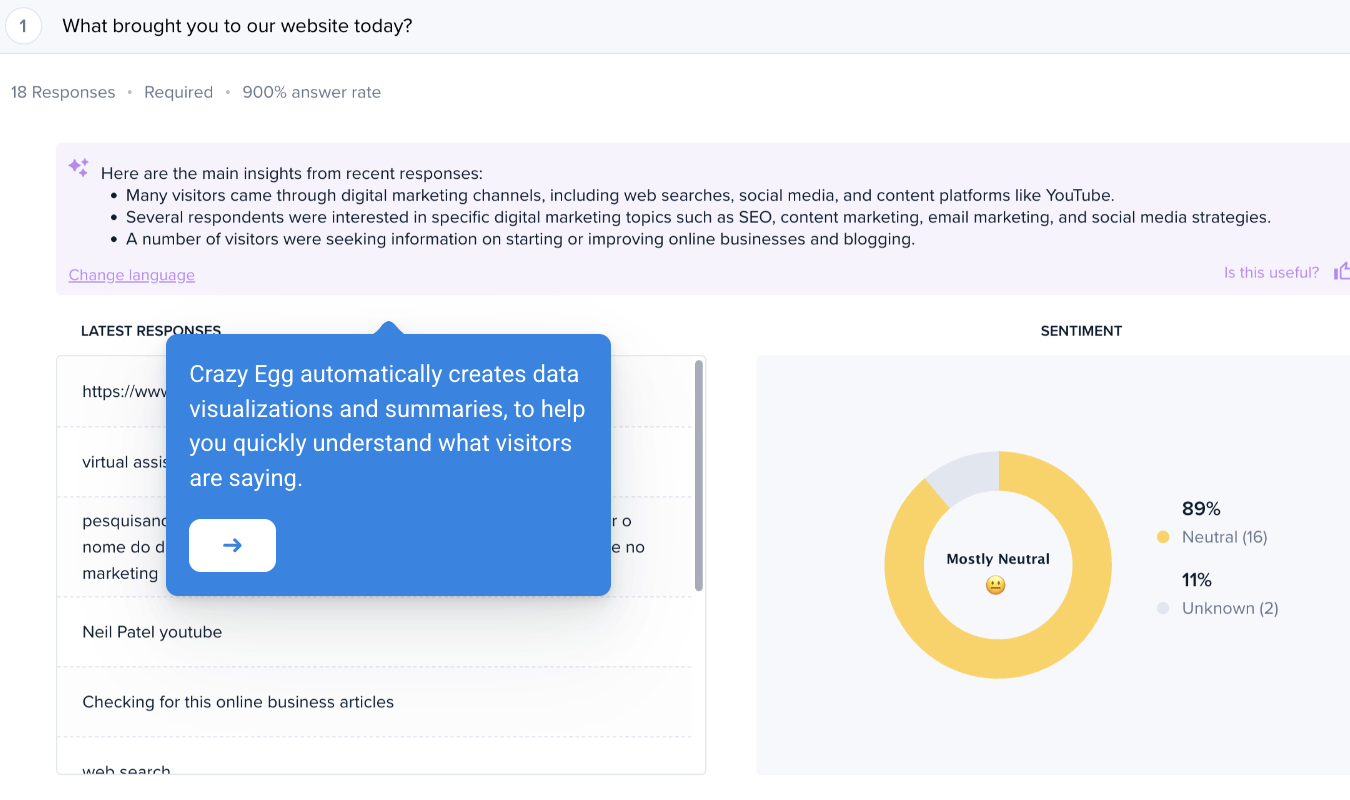Click the "18 Responses" count
This screenshot has width=1350, height=800.
63,92
